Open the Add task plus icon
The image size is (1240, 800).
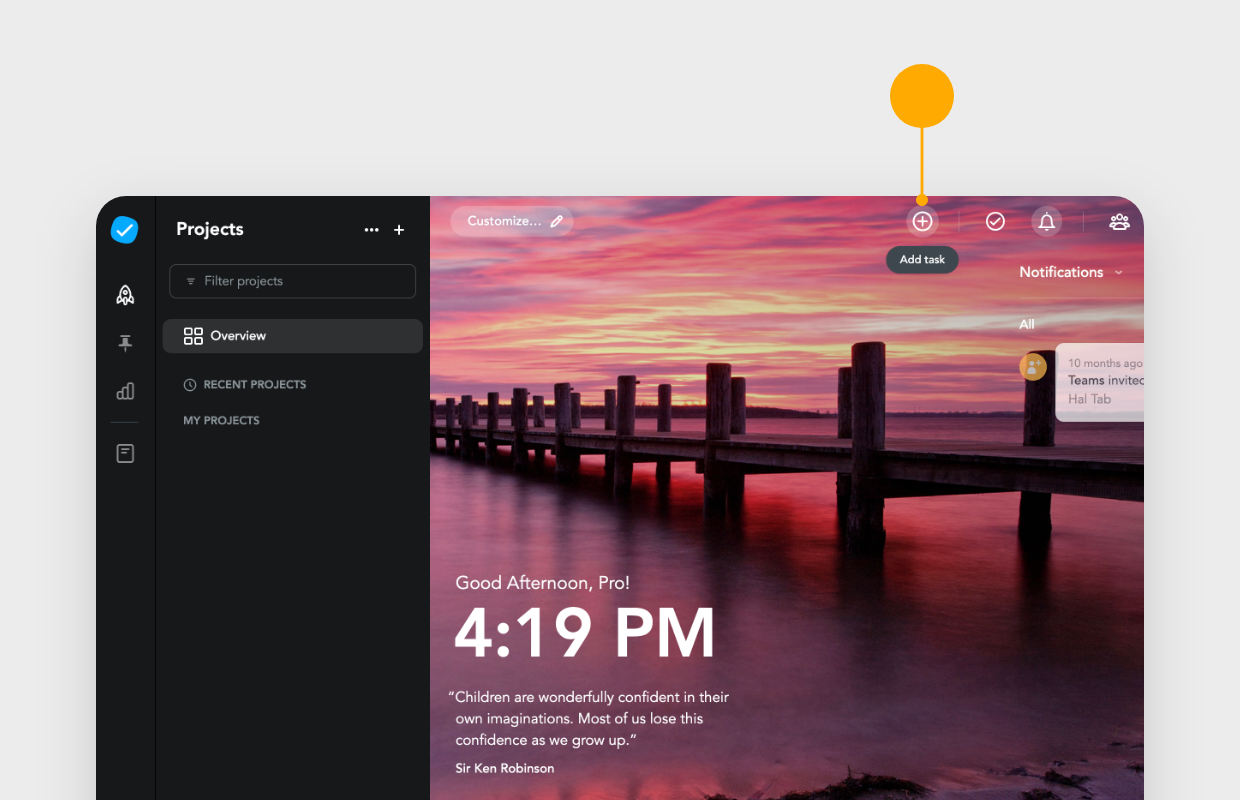pos(922,221)
